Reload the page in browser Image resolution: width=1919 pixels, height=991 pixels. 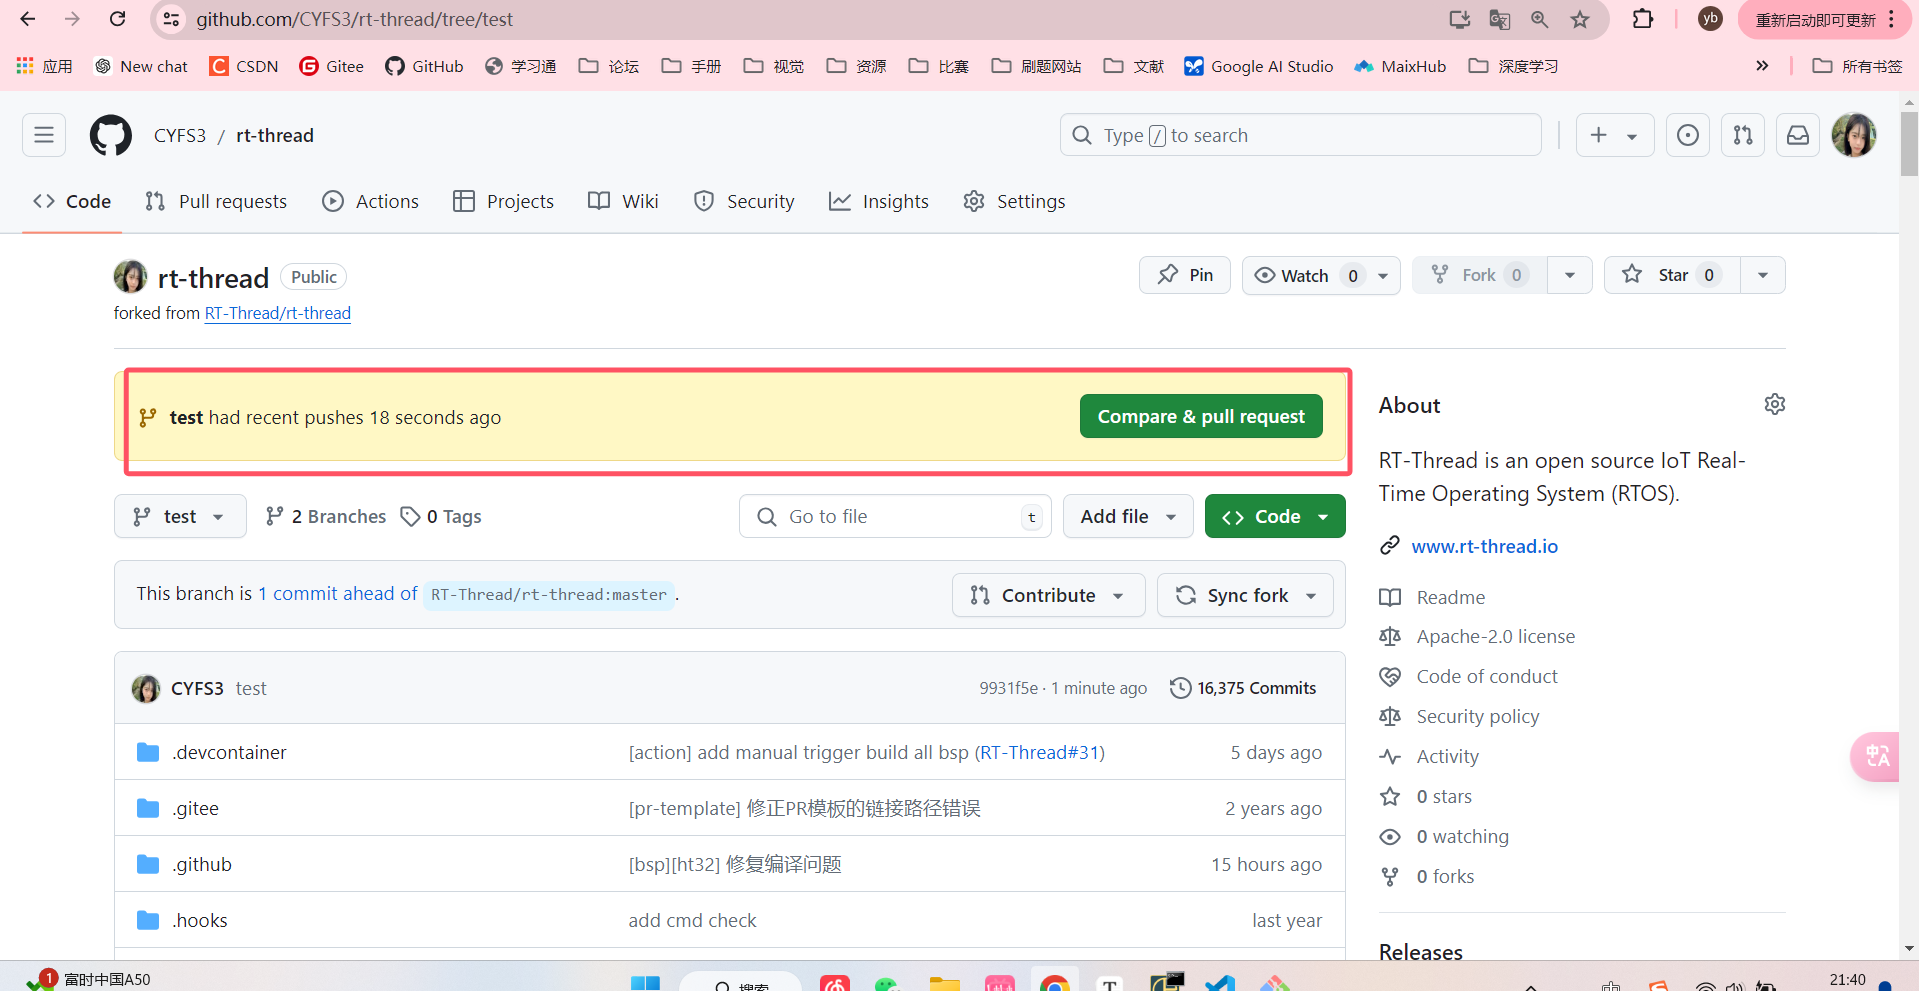(117, 19)
